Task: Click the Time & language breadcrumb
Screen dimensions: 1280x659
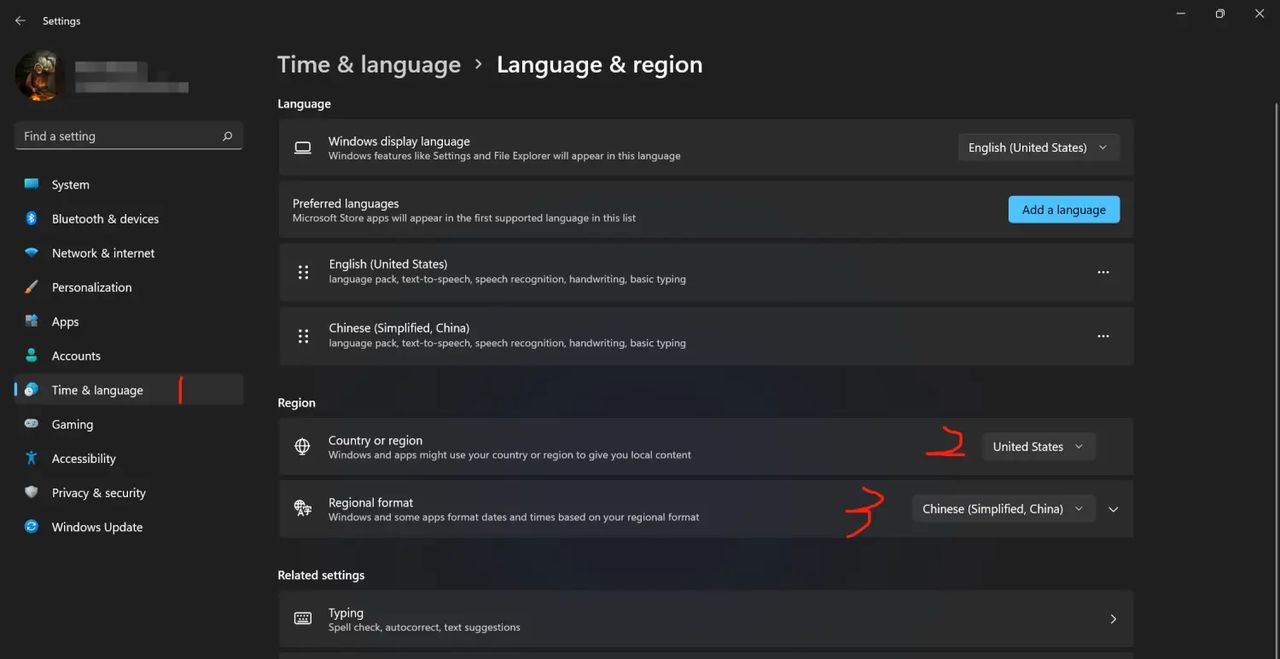Action: [368, 63]
